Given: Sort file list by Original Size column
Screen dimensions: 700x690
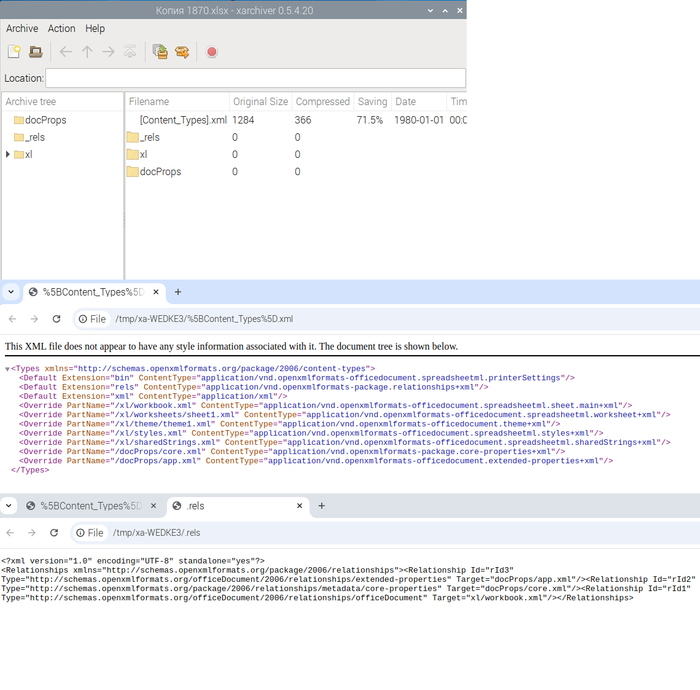Looking at the screenshot, I should click(260, 102).
